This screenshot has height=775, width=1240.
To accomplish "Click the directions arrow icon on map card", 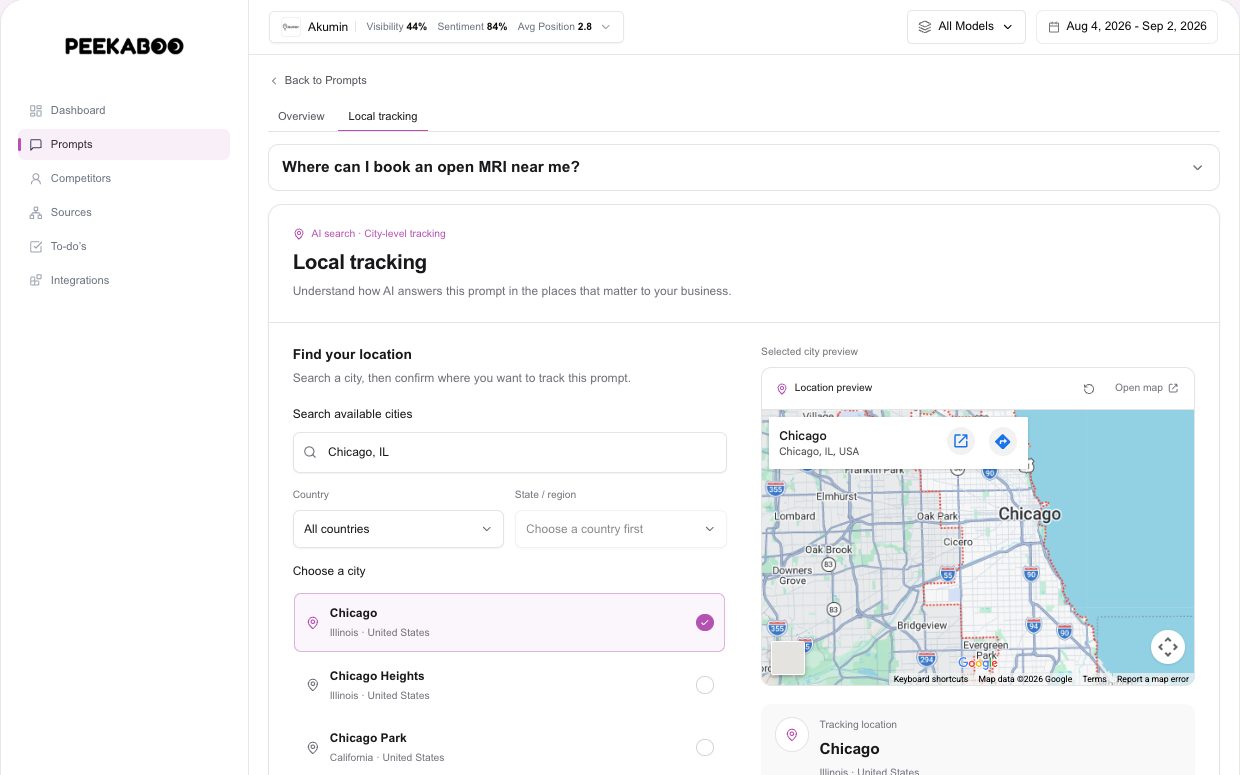I will tap(1003, 441).
